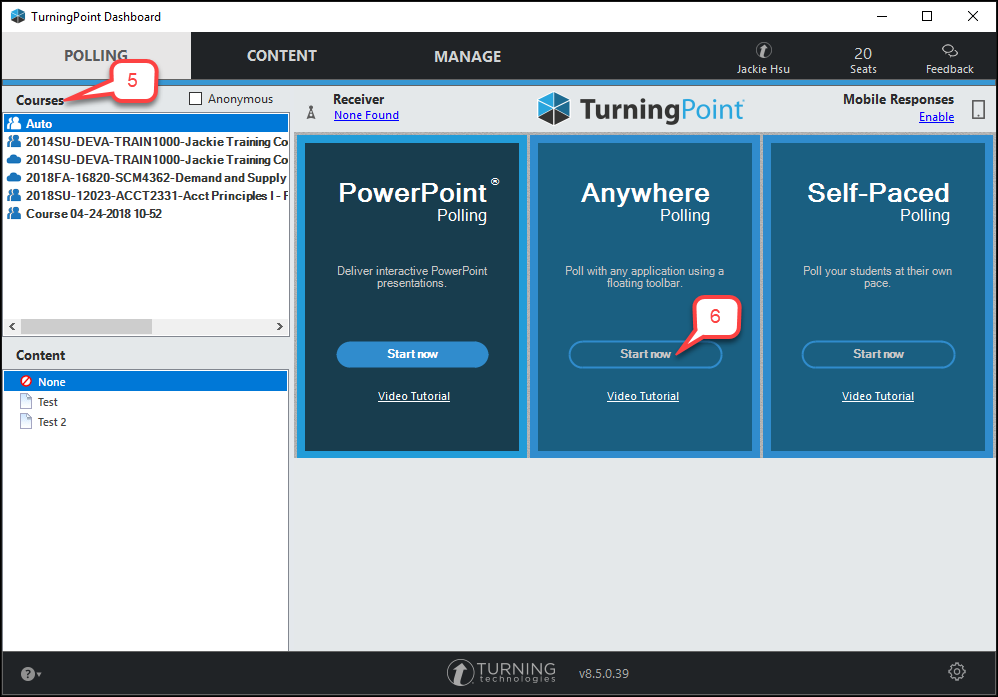Screen dimensions: 998x697
Task: Click people icon beside Course 04-24-2018
Action: coord(13,213)
